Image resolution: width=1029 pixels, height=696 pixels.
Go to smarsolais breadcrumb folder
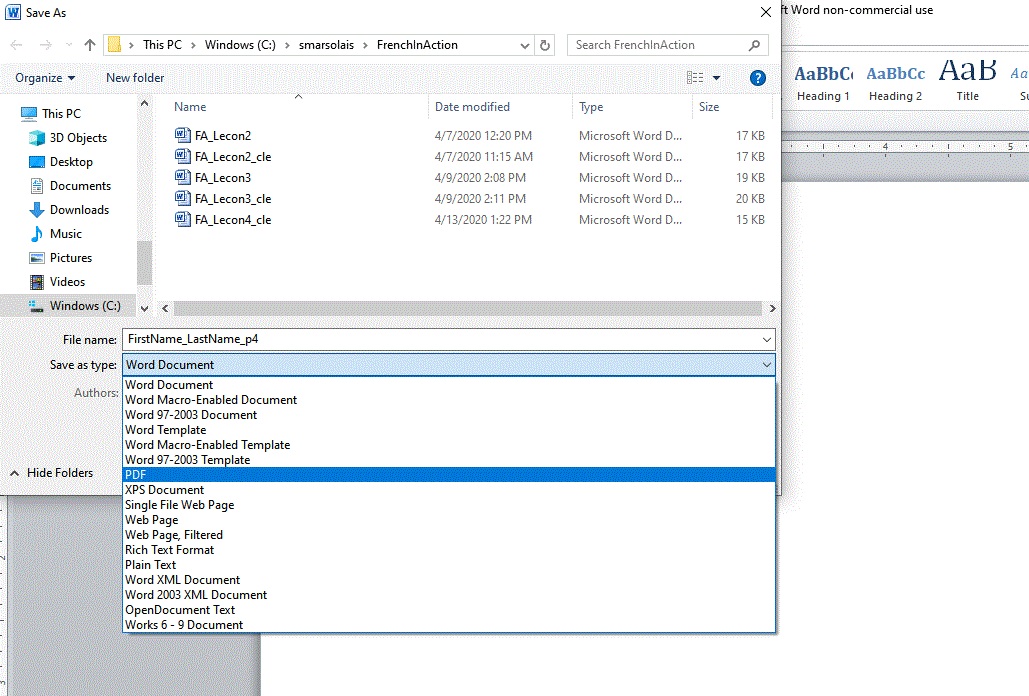(x=326, y=45)
